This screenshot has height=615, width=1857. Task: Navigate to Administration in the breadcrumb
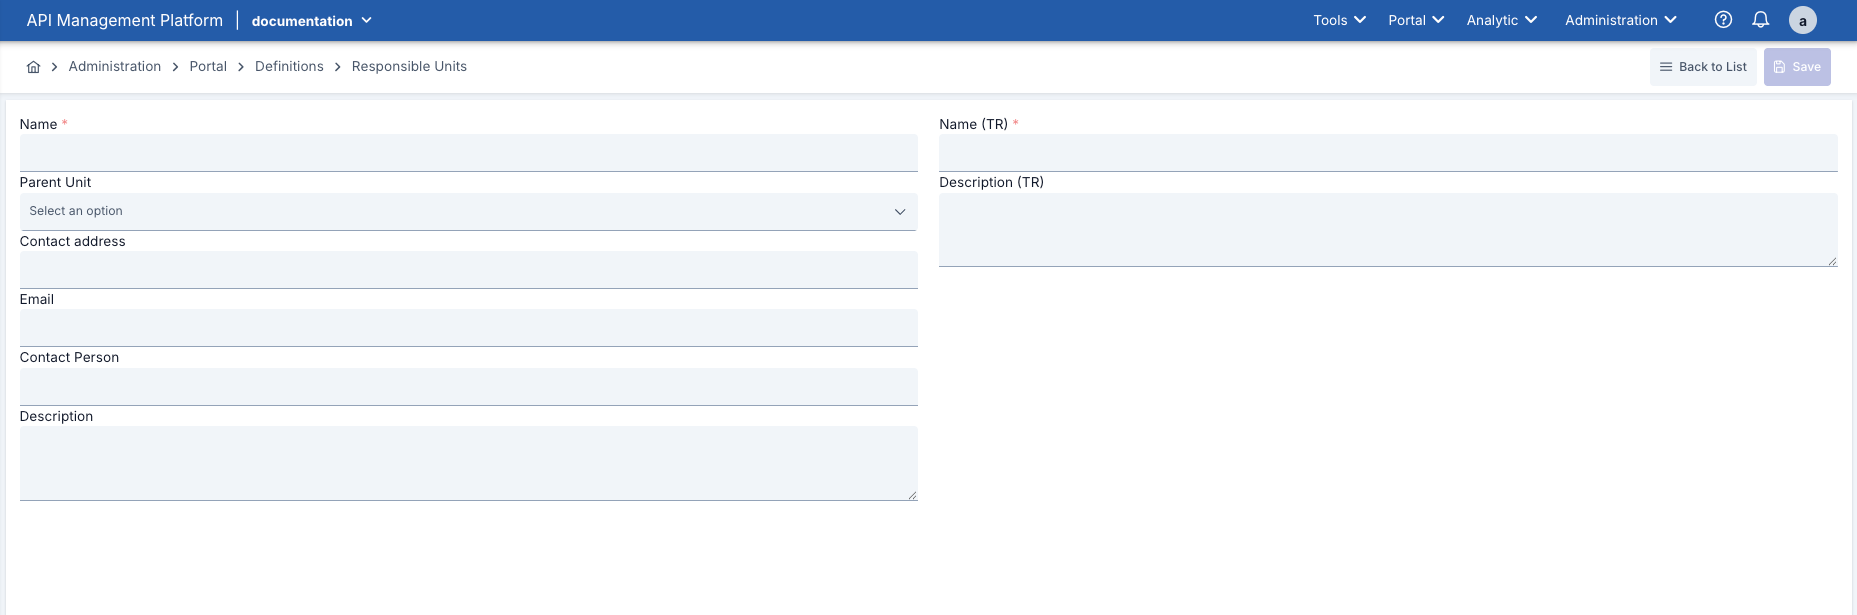[115, 67]
